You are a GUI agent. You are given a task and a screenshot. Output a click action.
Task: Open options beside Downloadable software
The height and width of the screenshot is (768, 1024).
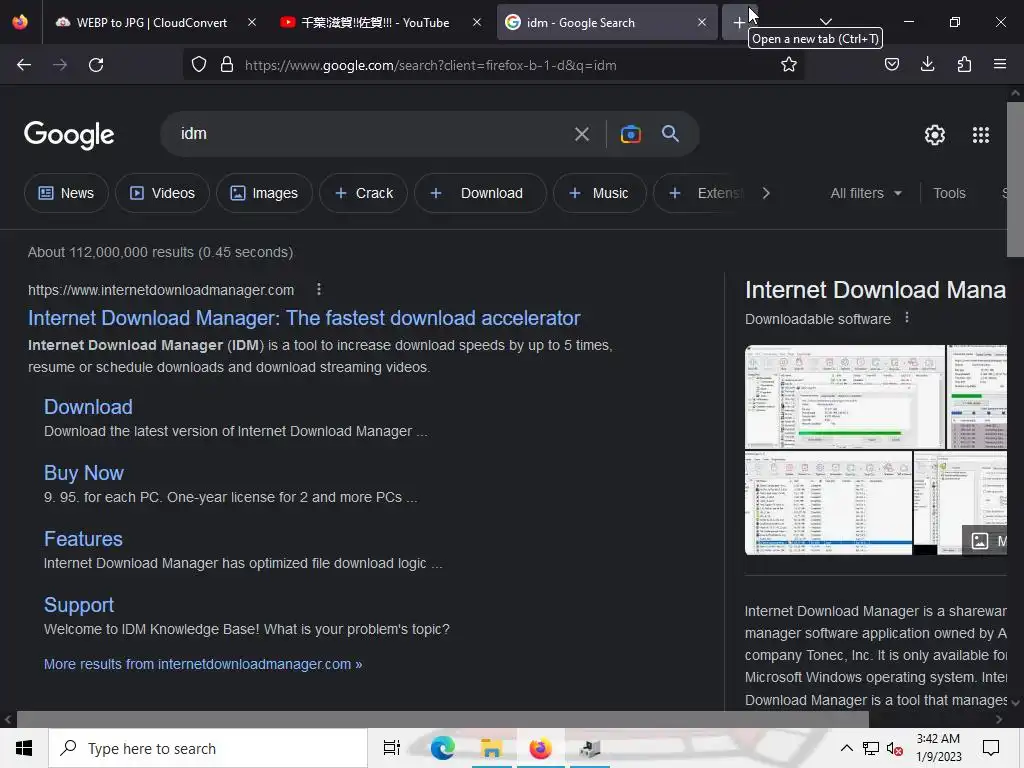click(x=906, y=318)
